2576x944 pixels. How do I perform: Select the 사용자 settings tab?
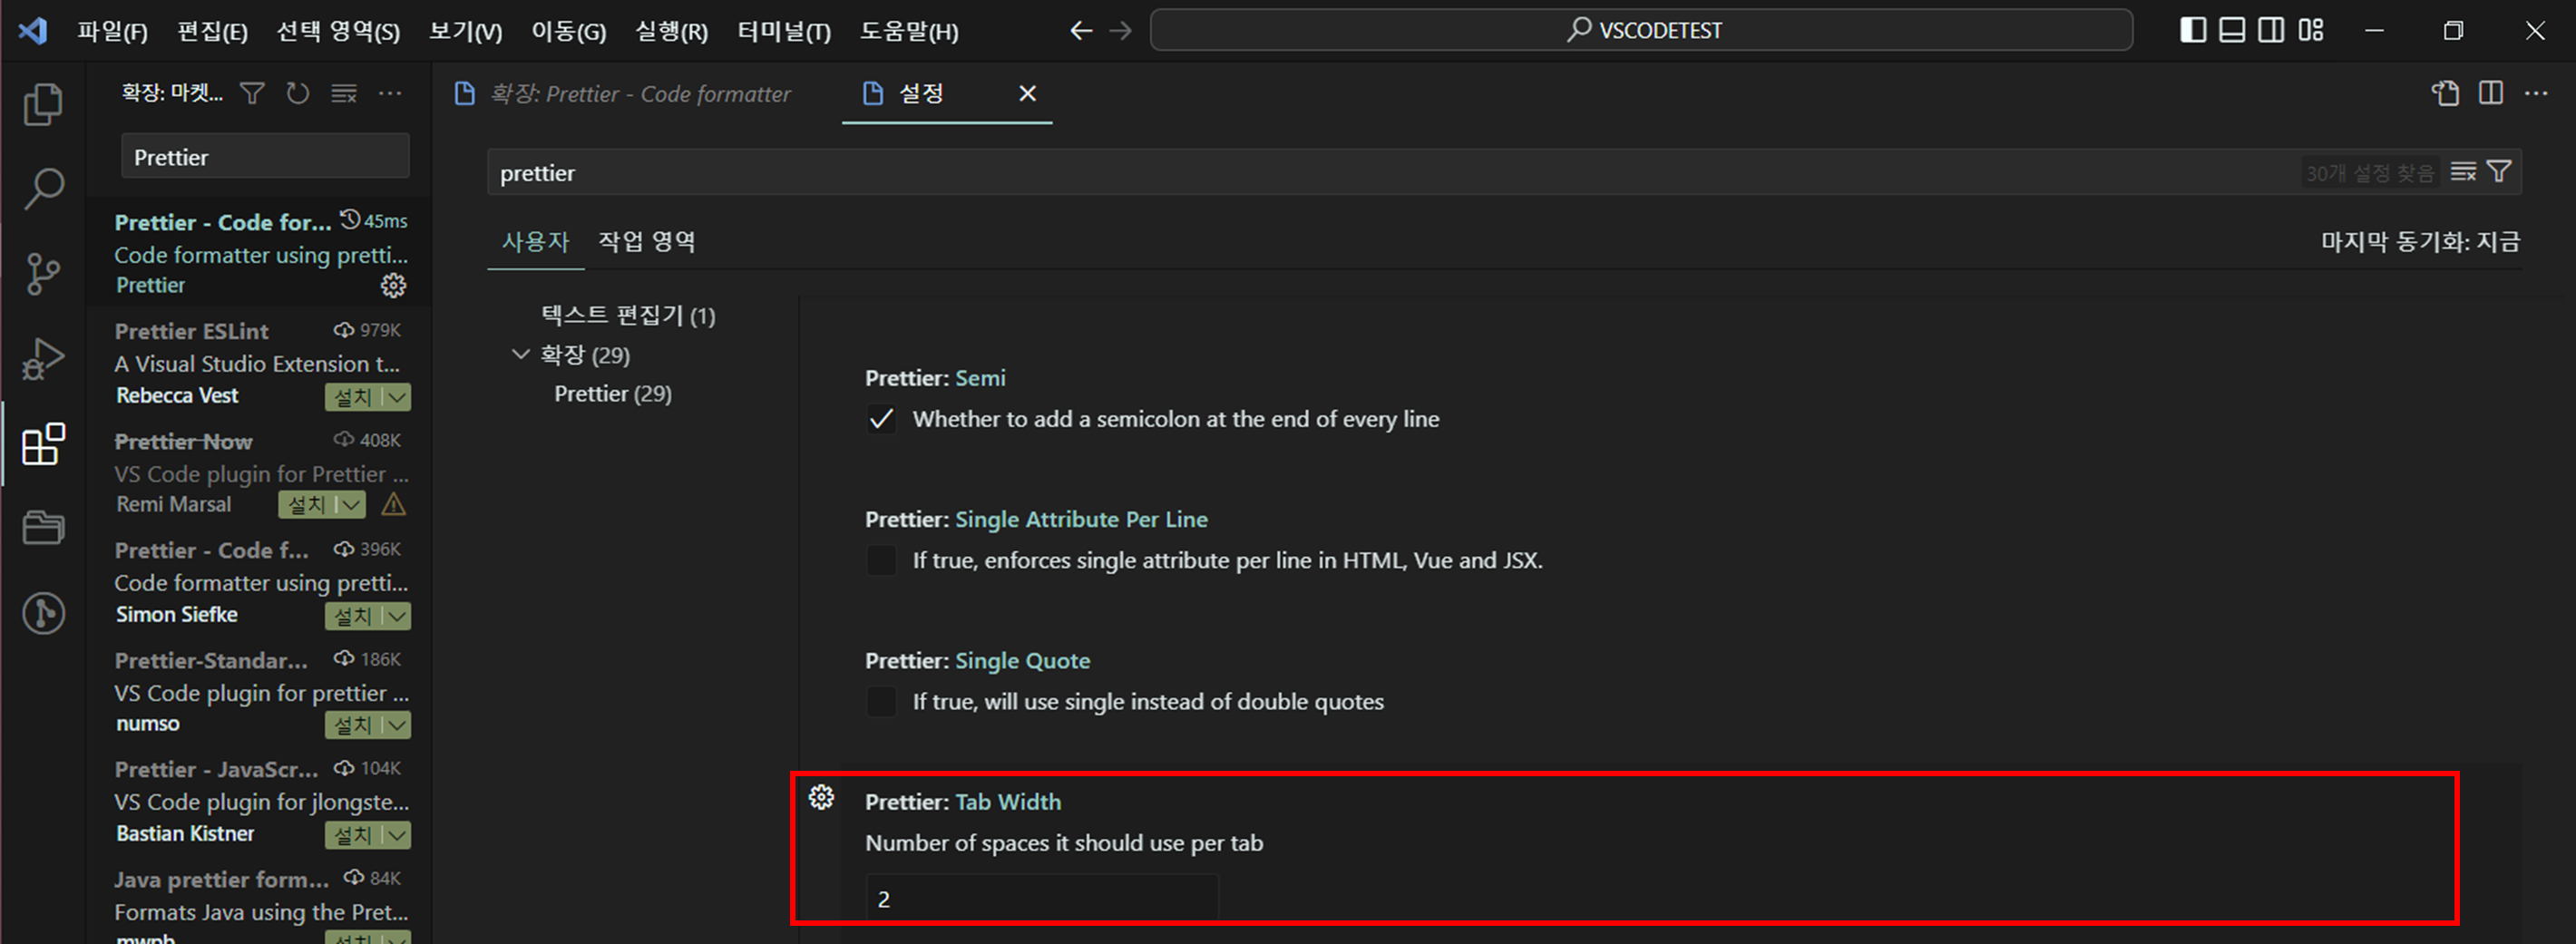click(x=535, y=241)
